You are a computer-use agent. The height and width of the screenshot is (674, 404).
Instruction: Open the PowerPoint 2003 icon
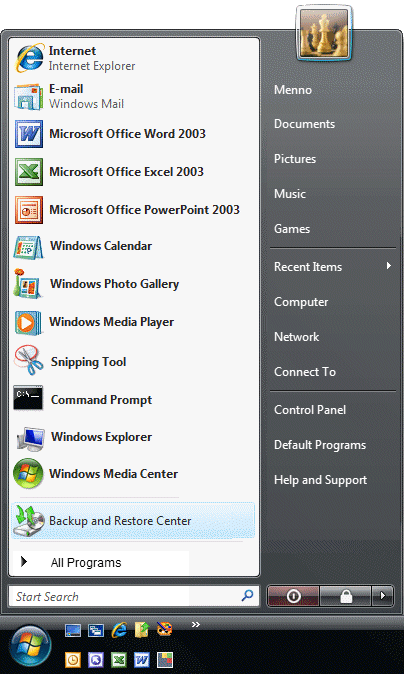28,210
